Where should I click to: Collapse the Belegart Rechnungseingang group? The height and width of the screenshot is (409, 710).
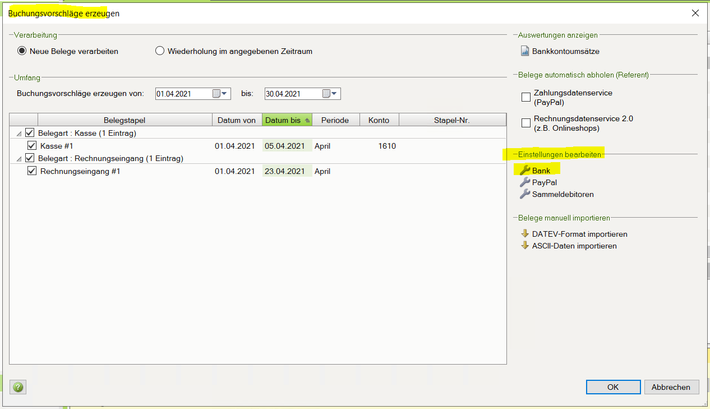click(17, 159)
